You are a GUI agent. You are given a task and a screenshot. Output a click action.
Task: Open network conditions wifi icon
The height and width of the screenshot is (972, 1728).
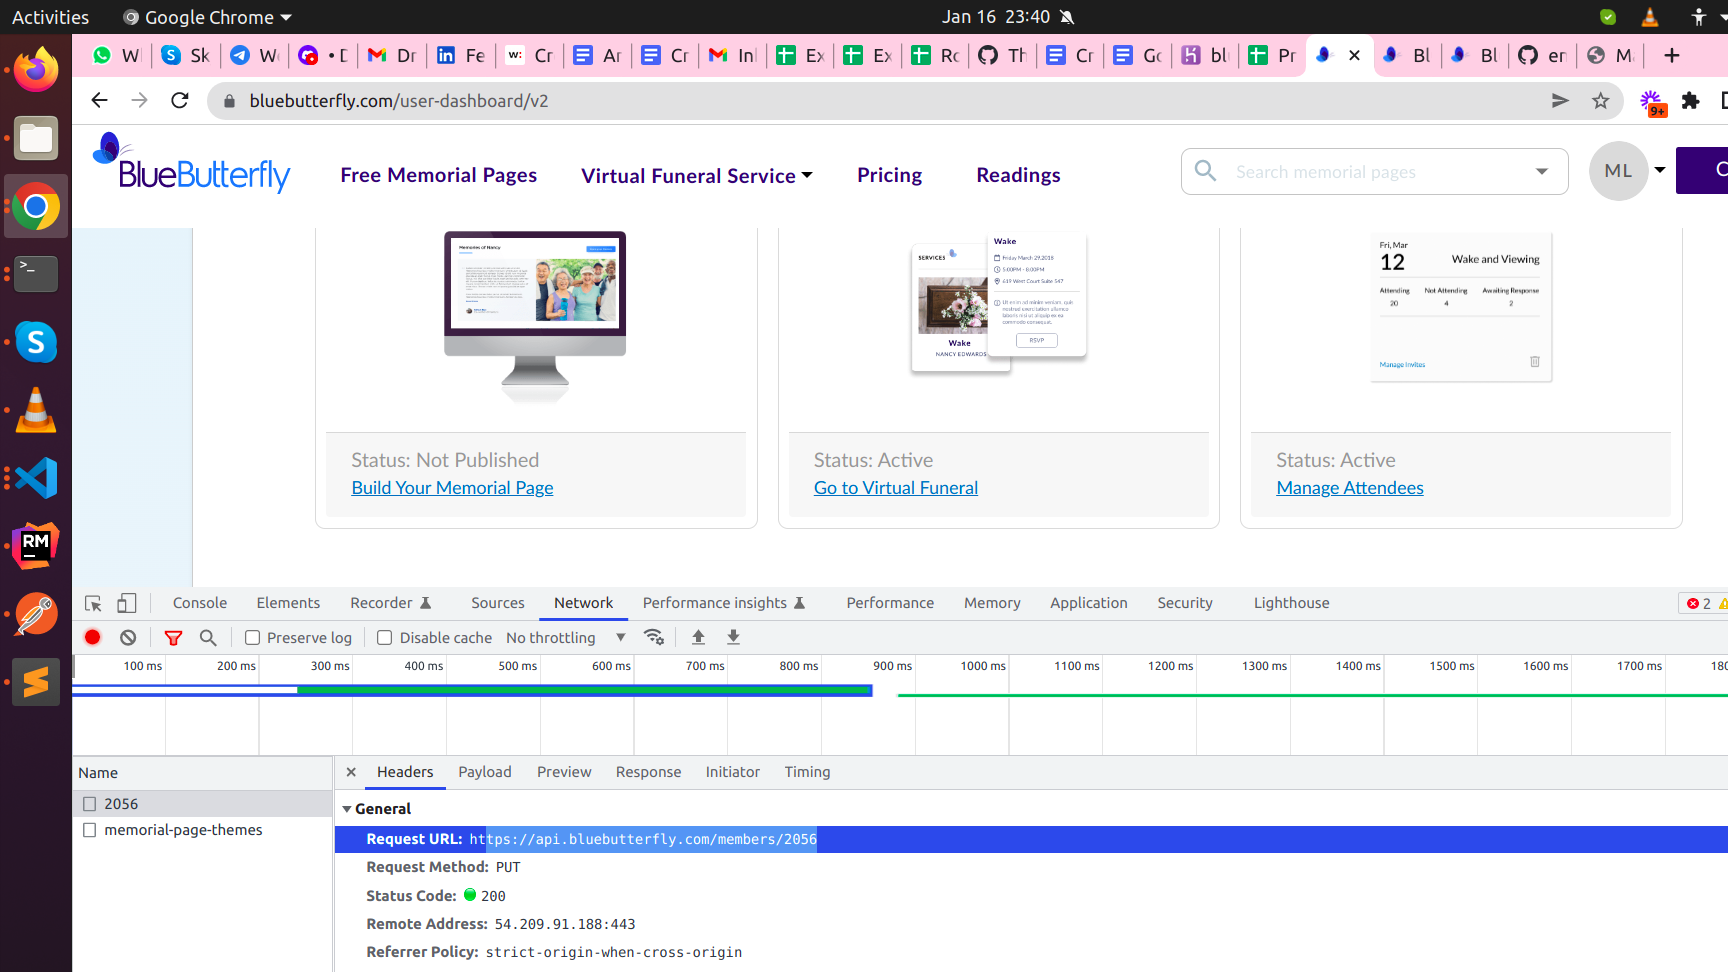point(654,637)
